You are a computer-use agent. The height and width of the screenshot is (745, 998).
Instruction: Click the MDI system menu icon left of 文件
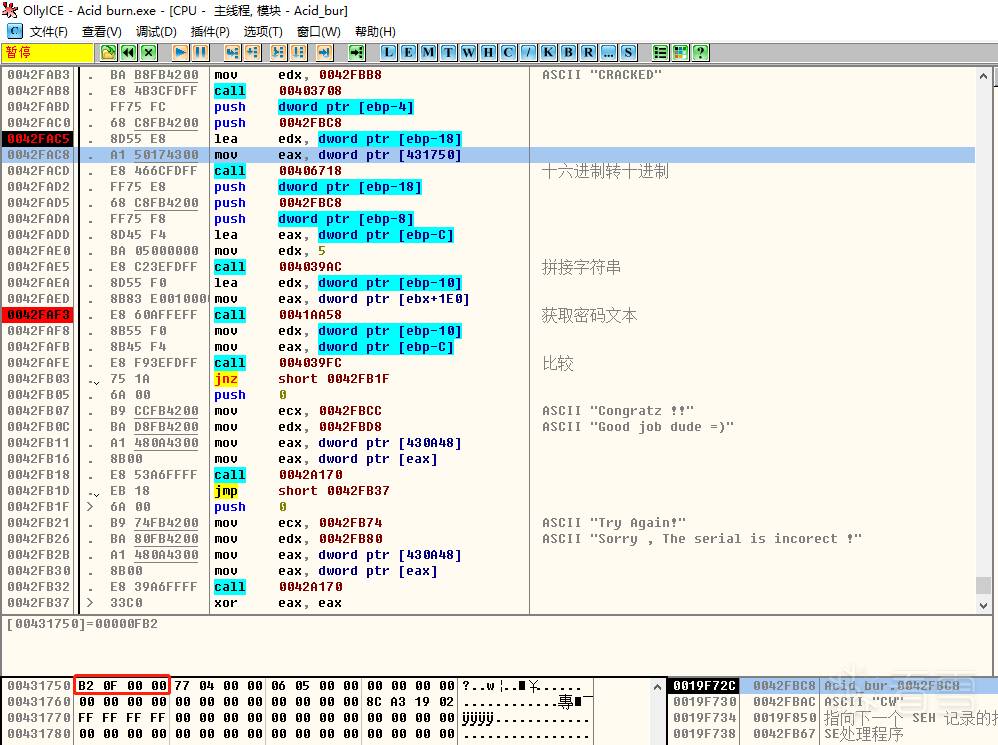[15, 31]
